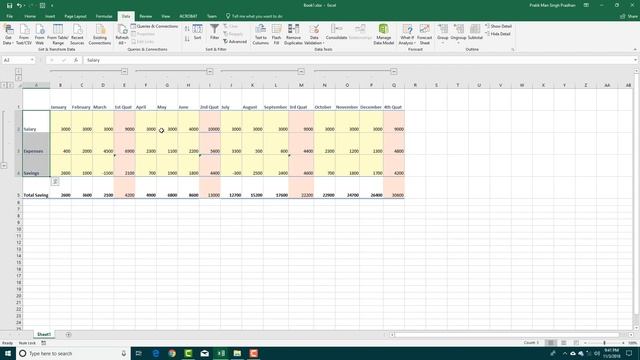Sort A to Z ascending

(x=187, y=29)
